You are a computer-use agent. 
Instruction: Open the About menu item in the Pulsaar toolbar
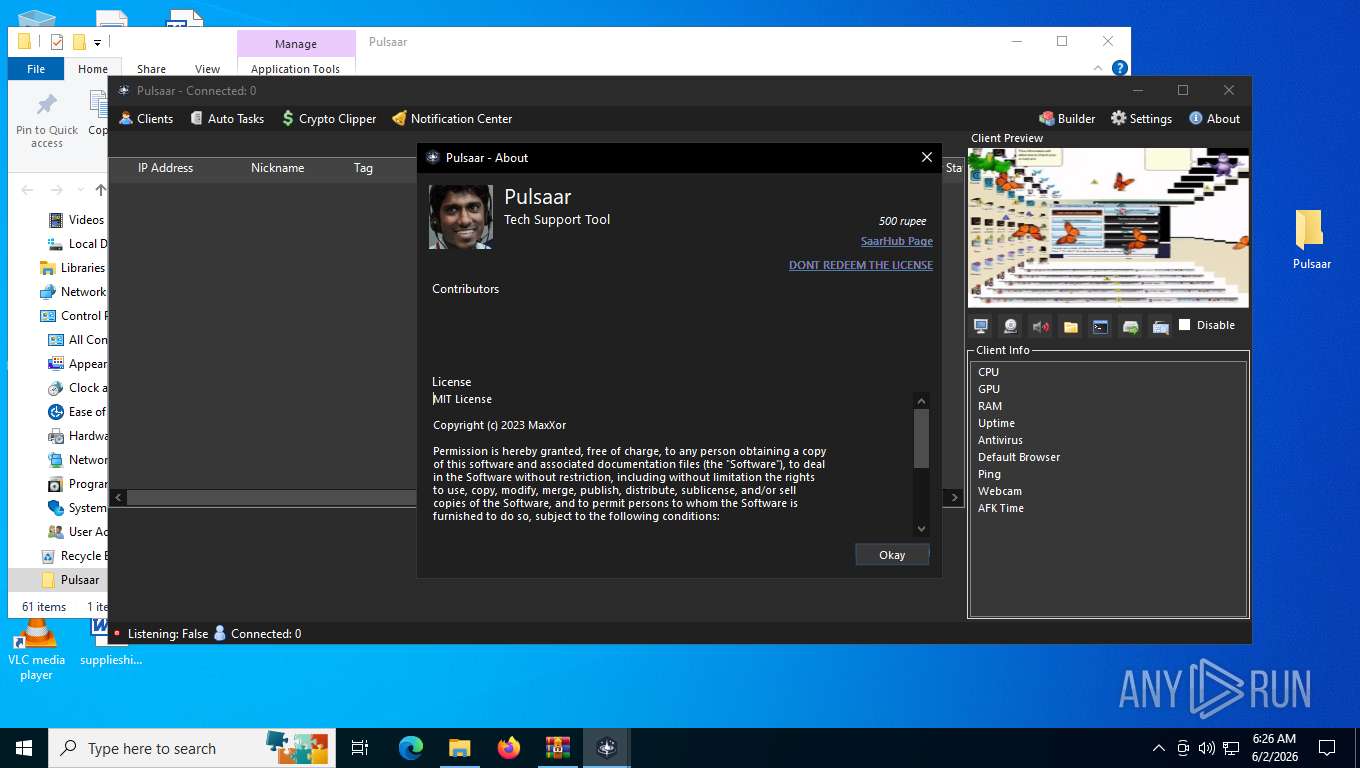tap(1214, 118)
